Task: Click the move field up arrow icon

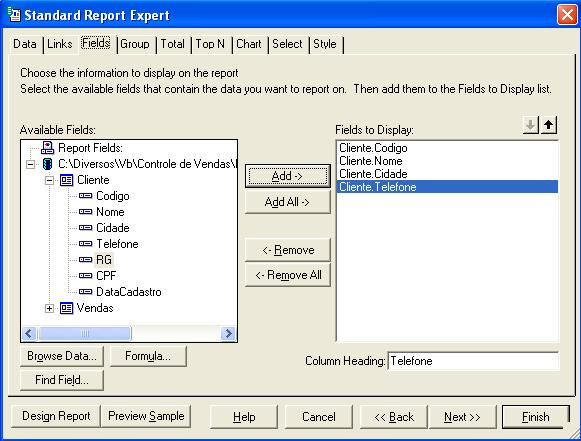Action: click(549, 125)
